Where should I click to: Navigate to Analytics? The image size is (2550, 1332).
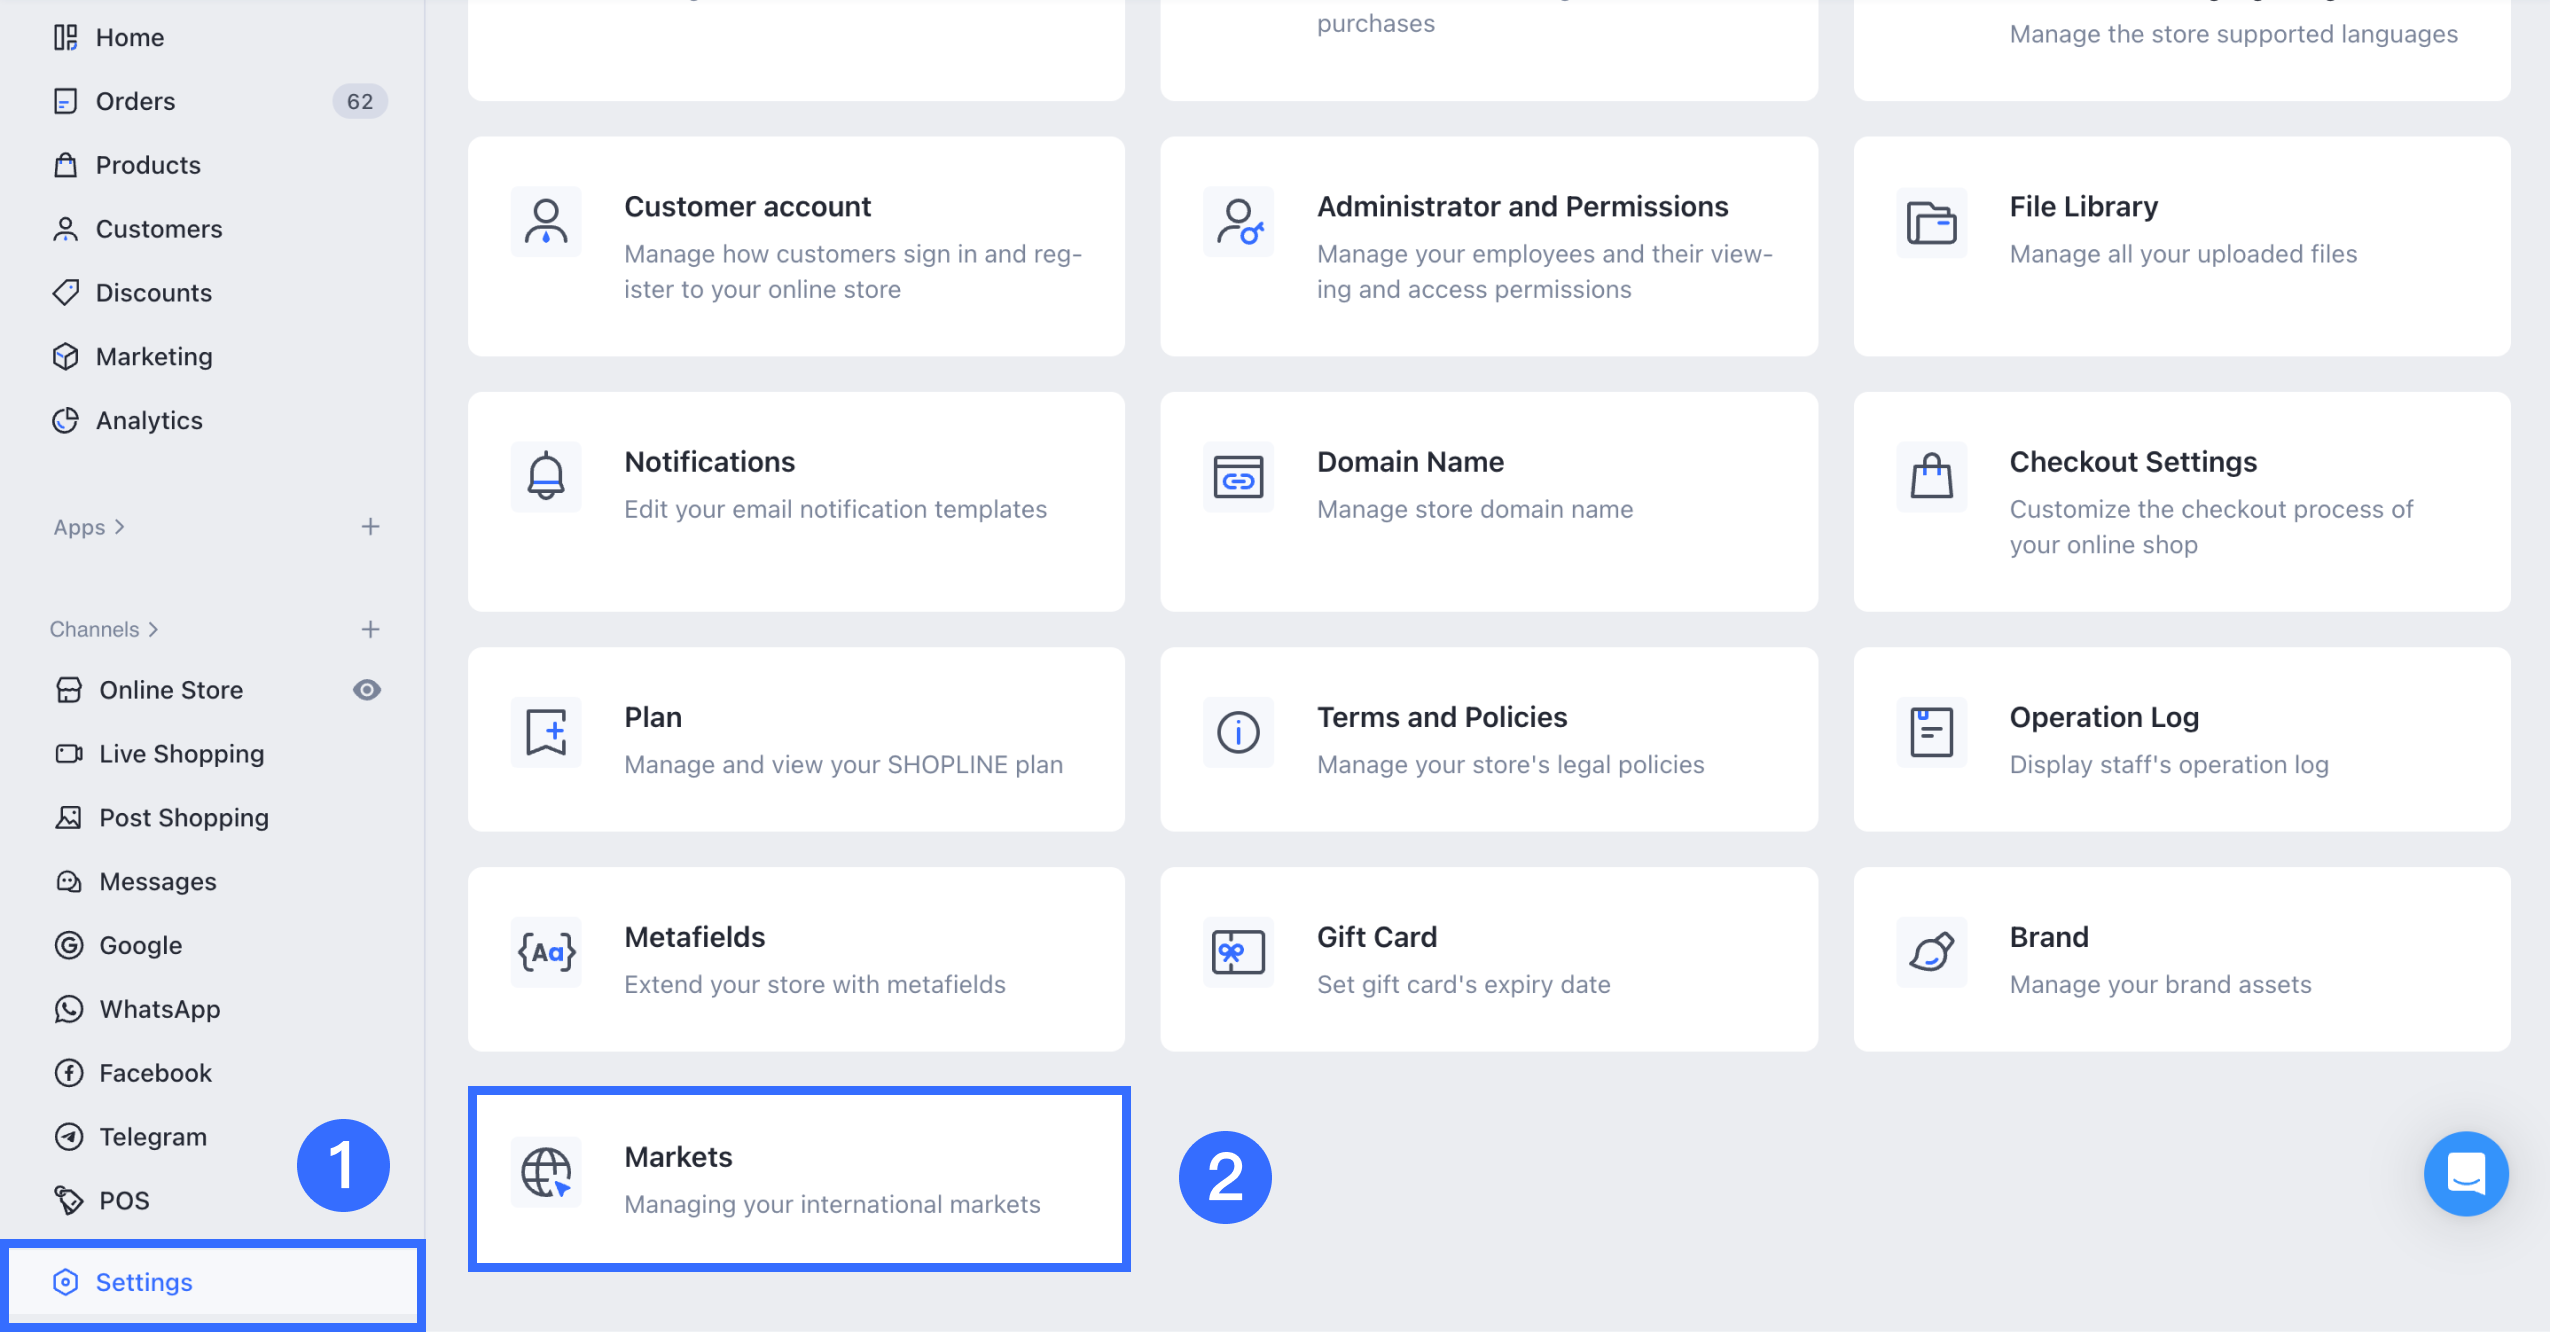coord(149,421)
